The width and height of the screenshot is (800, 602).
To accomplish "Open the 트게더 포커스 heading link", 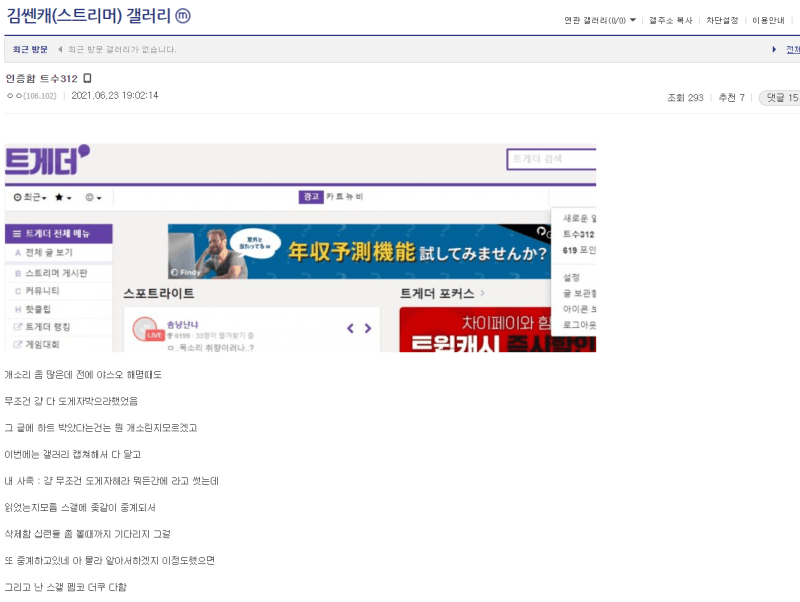I will click(442, 293).
